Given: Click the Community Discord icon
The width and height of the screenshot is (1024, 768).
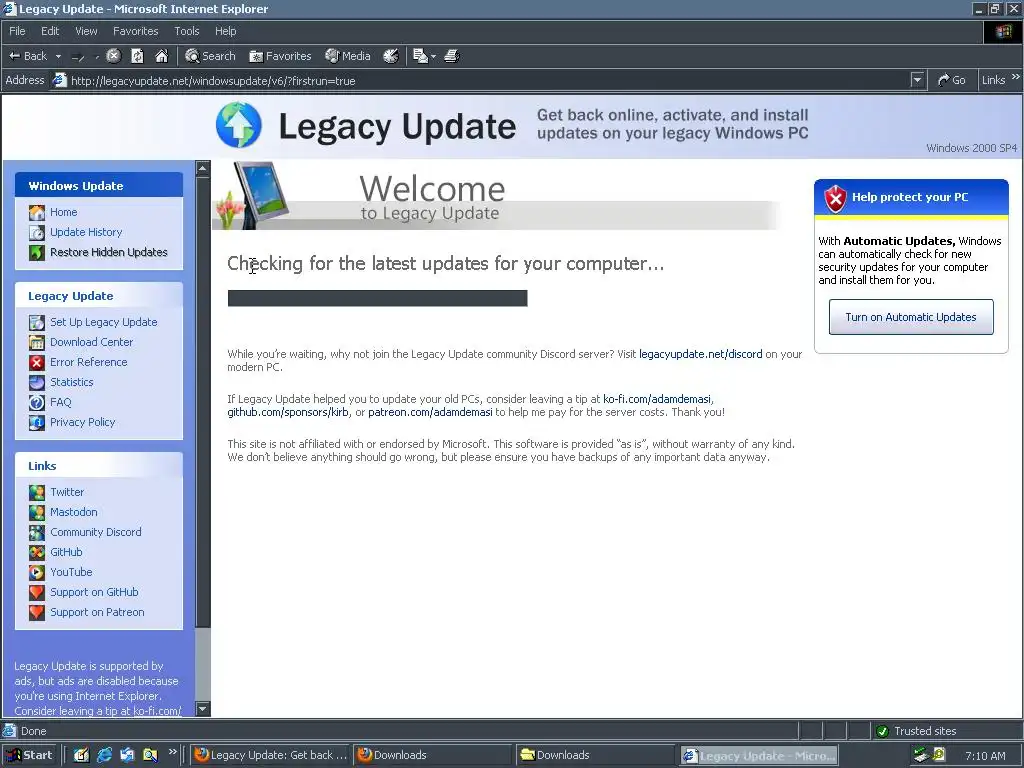Looking at the screenshot, I should click(x=37, y=532).
